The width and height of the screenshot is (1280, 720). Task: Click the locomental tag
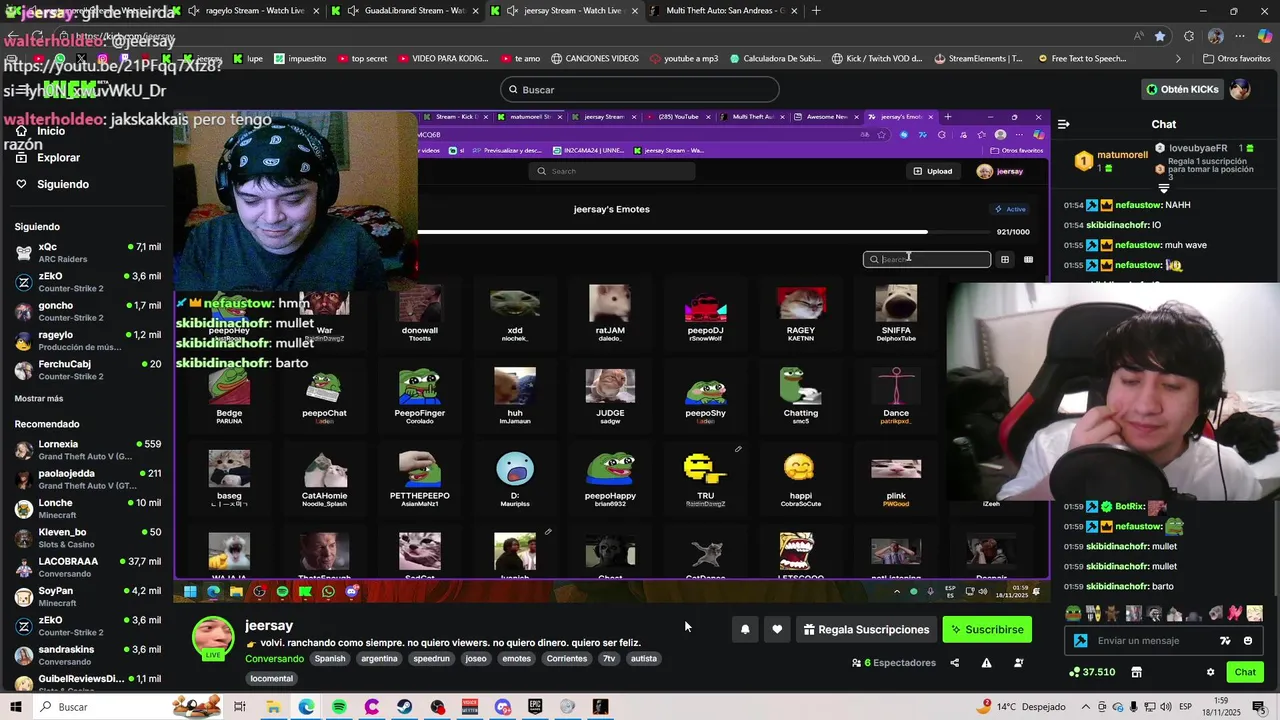click(x=272, y=678)
